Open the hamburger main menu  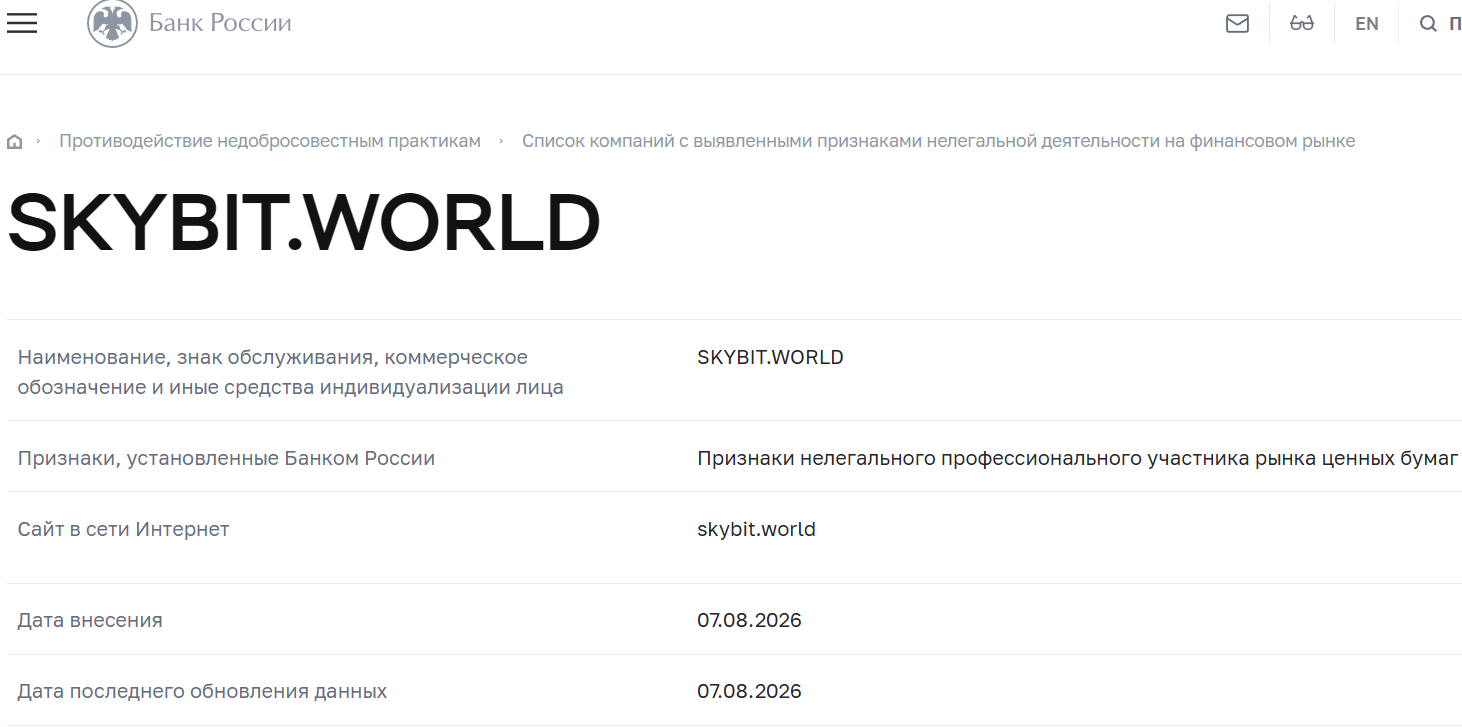pos(22,23)
